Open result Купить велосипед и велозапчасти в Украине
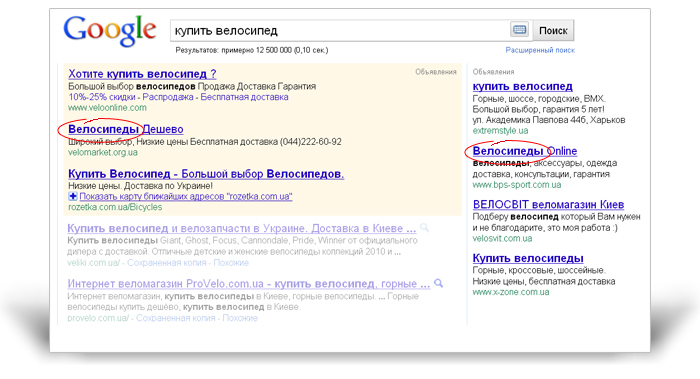Viewport: 700px width, 379px height. (242, 228)
